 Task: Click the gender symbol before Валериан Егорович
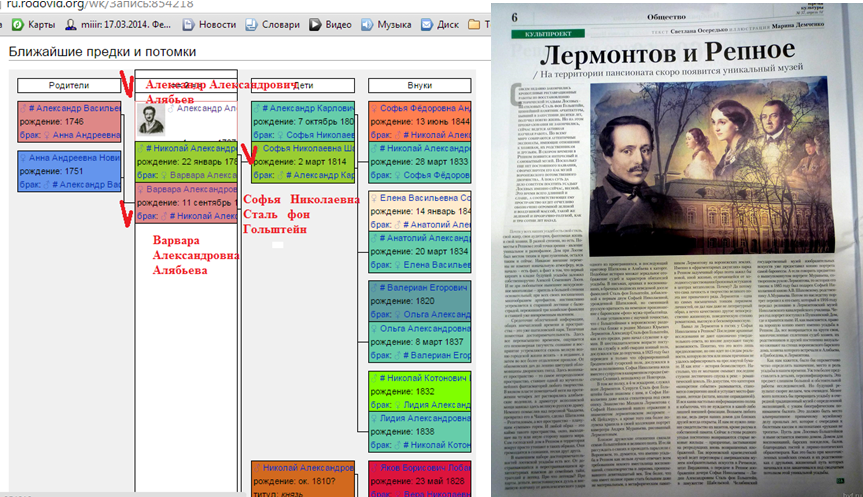click(374, 288)
